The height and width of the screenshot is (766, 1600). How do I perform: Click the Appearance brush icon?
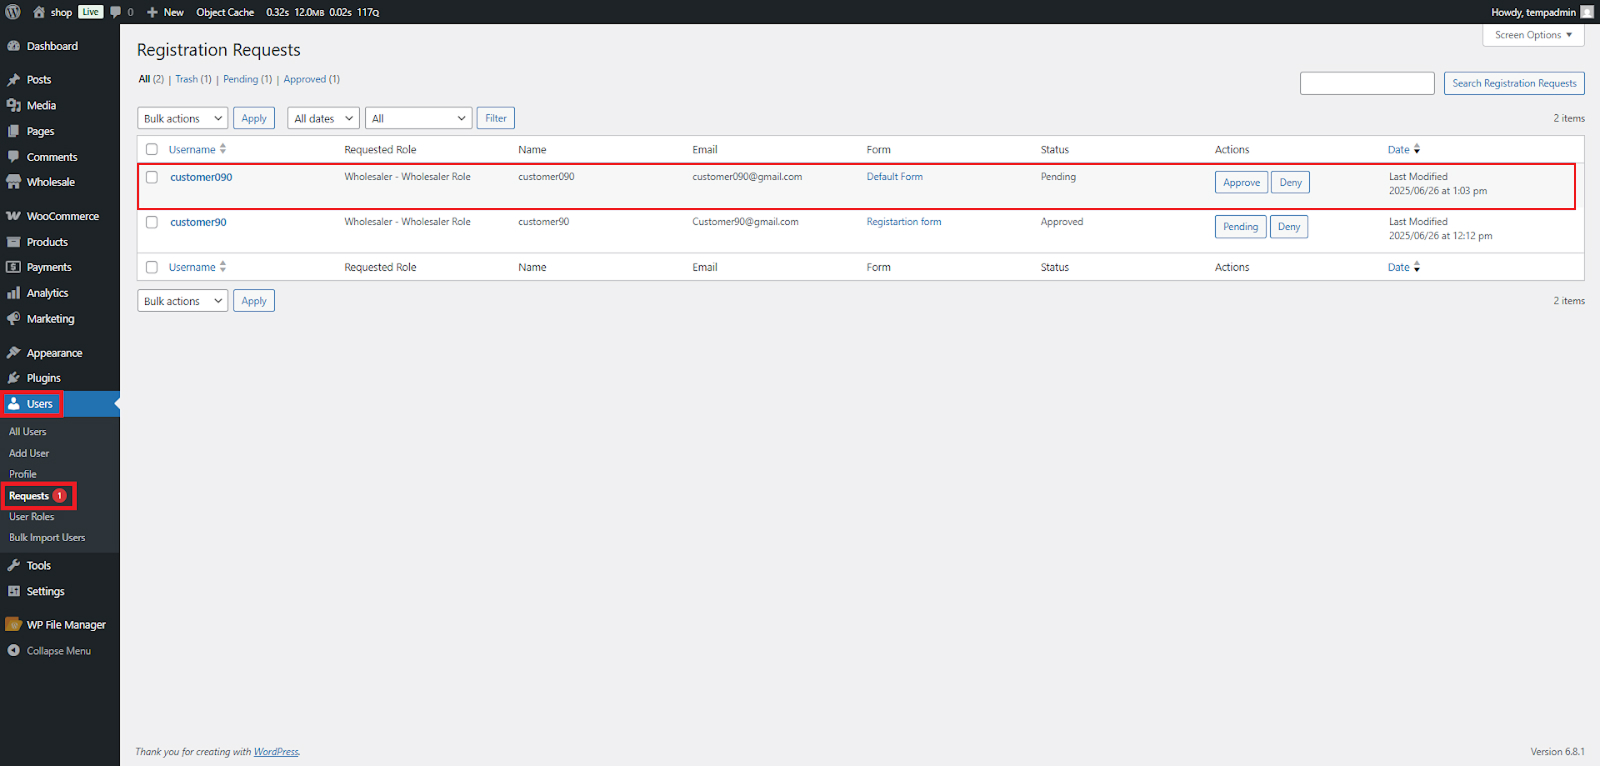tap(14, 353)
